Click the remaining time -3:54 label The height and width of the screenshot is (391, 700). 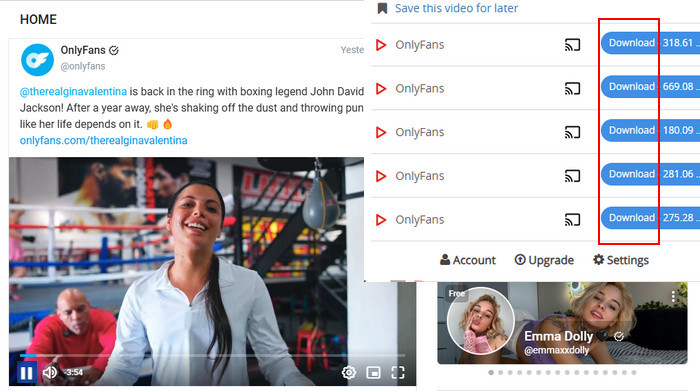[73, 372]
